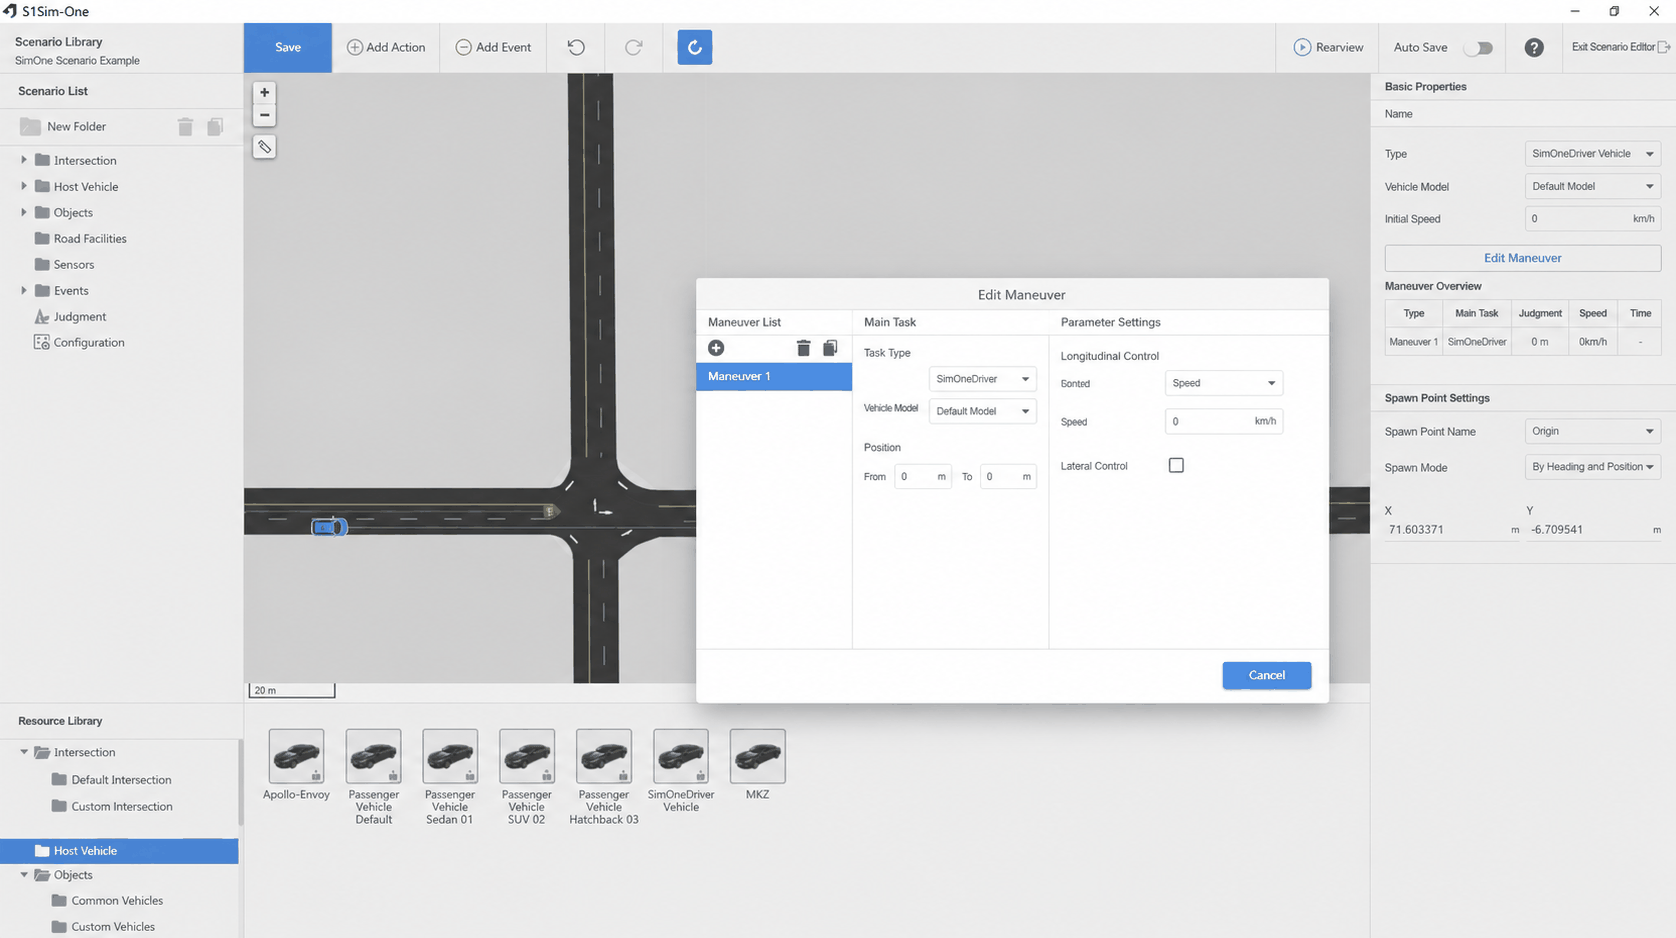Select Custom Intersection in Resource Library
This screenshot has width=1676, height=938.
[112, 806]
